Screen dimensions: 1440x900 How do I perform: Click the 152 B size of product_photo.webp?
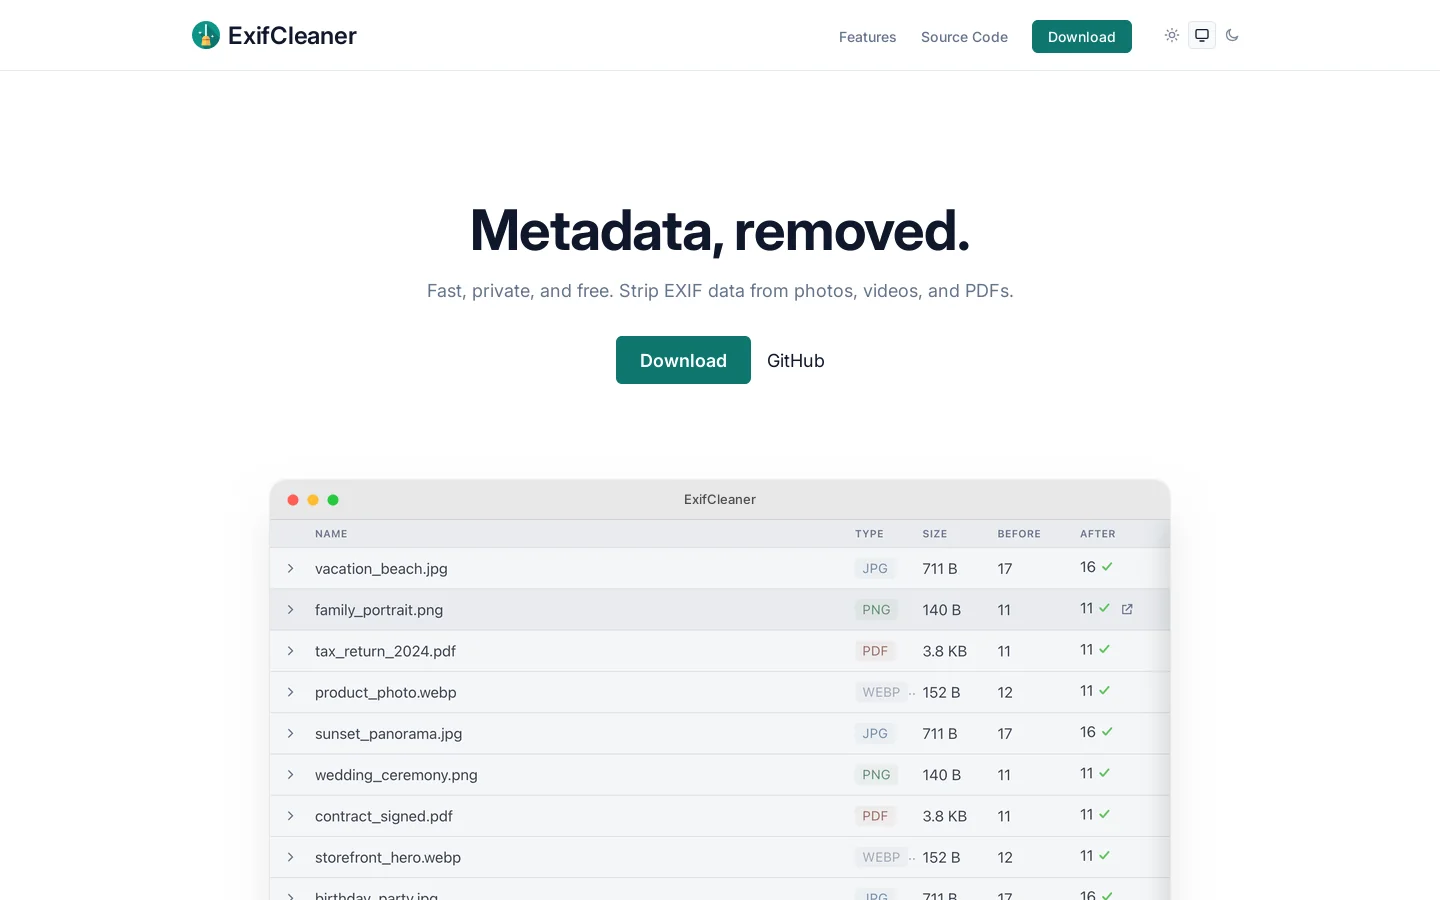click(x=941, y=692)
